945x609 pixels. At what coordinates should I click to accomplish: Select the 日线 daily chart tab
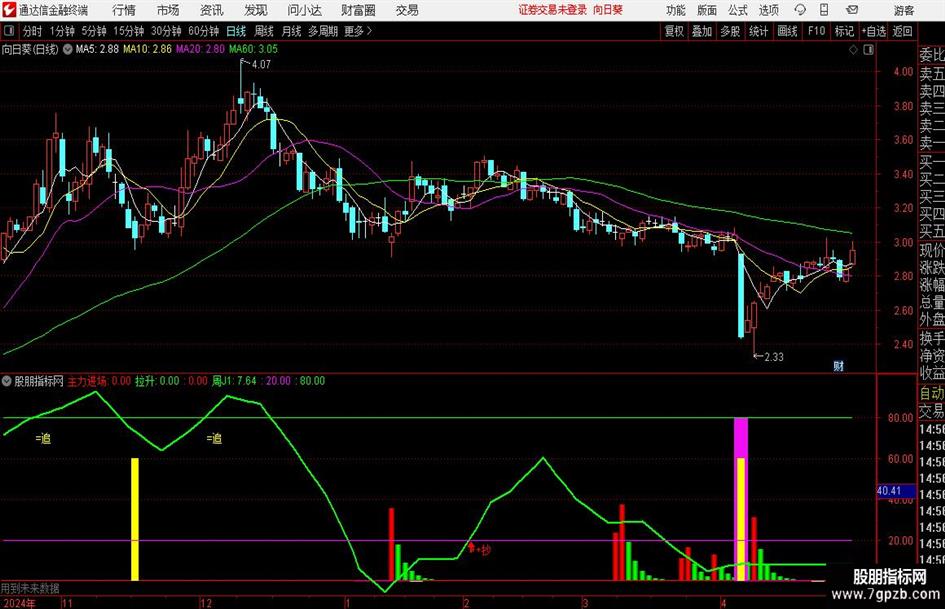click(236, 31)
